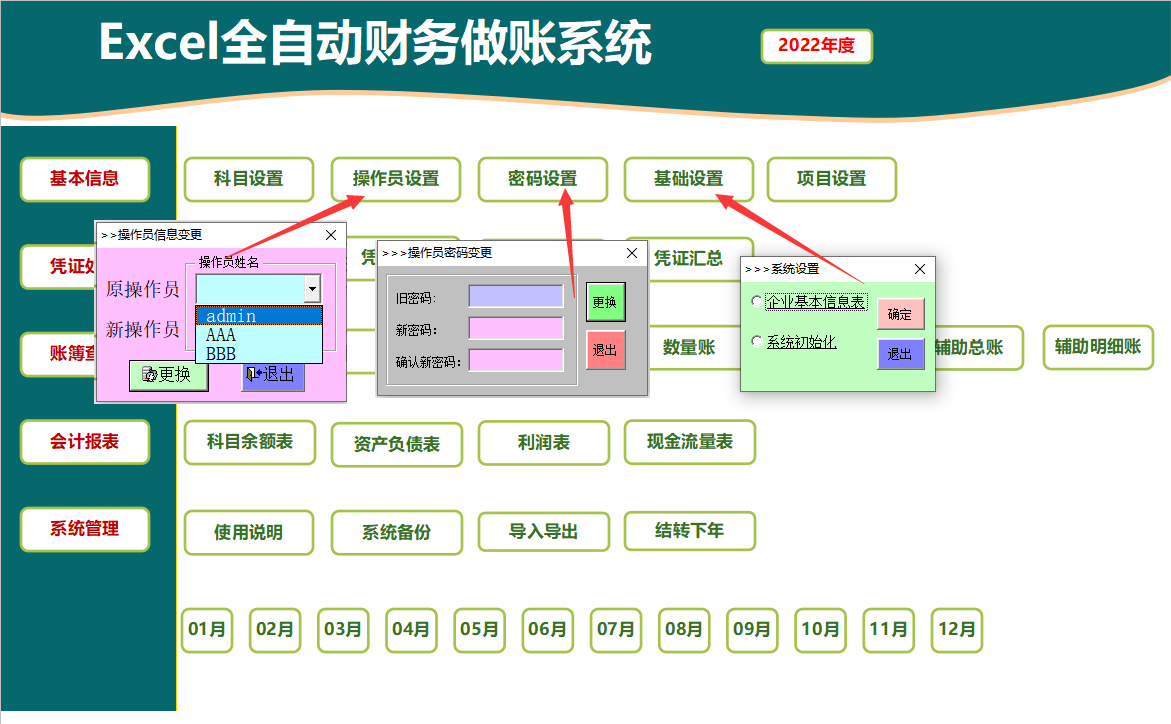
Task: Switch to the 会计报表 sidebar section
Action: [x=85, y=441]
